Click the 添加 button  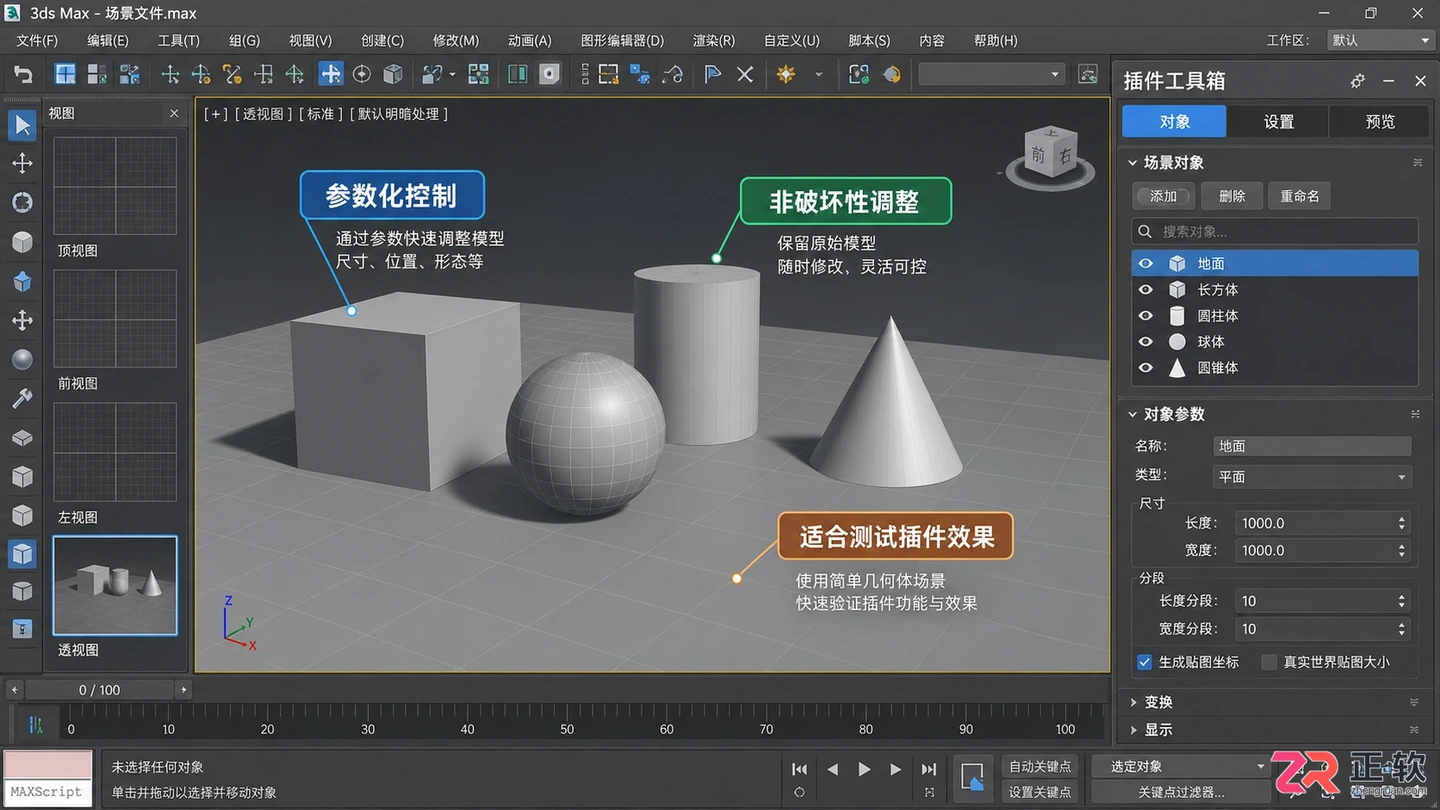(1163, 196)
